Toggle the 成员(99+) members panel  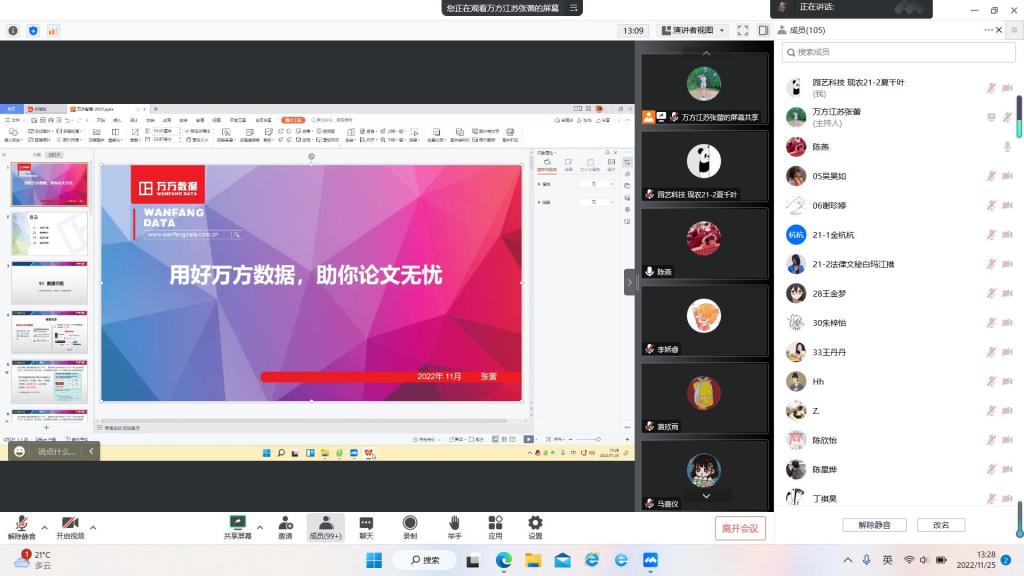325,527
